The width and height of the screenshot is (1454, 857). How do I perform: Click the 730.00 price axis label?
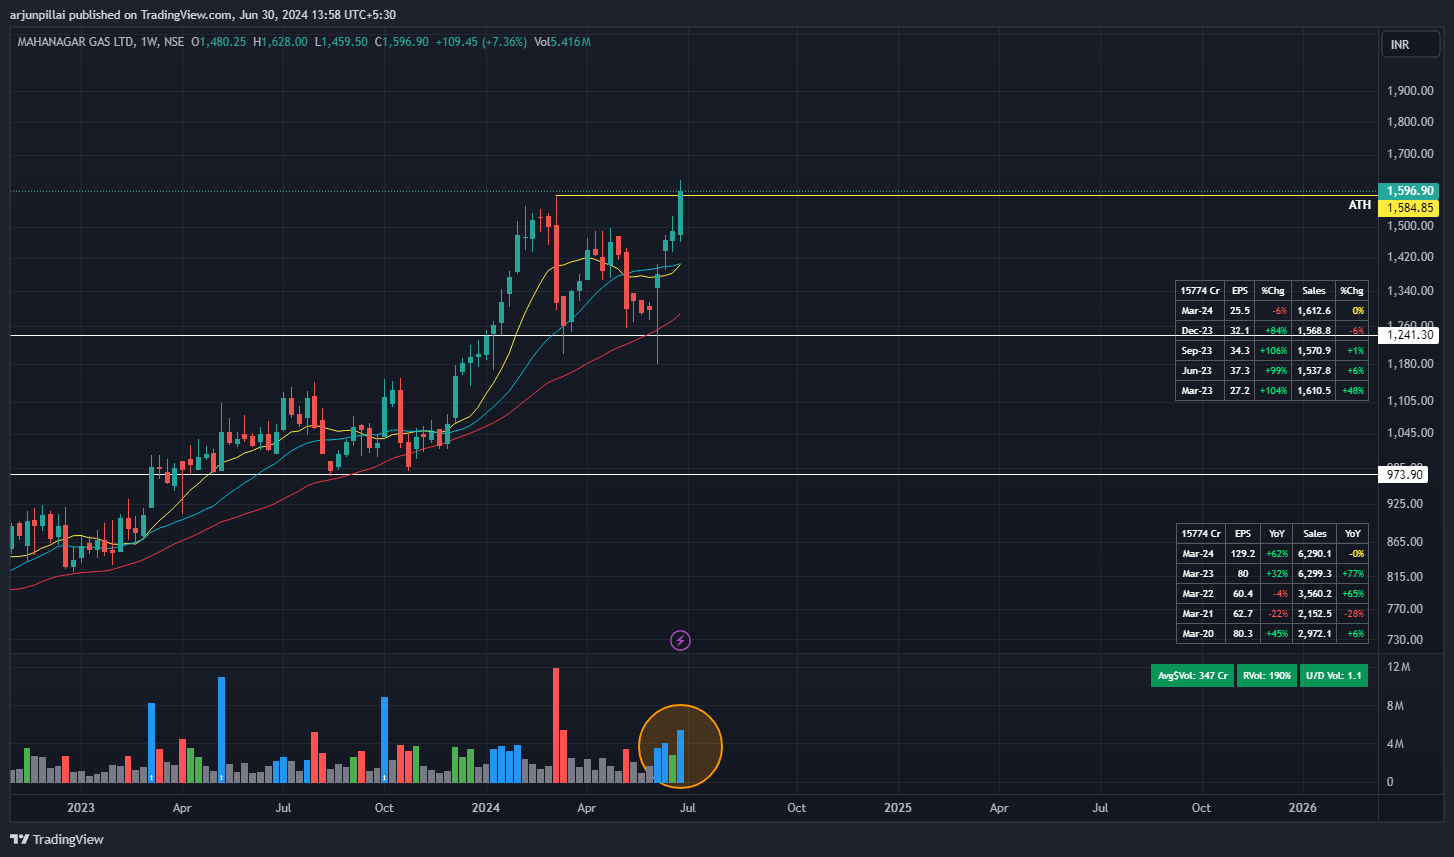(x=1405, y=640)
